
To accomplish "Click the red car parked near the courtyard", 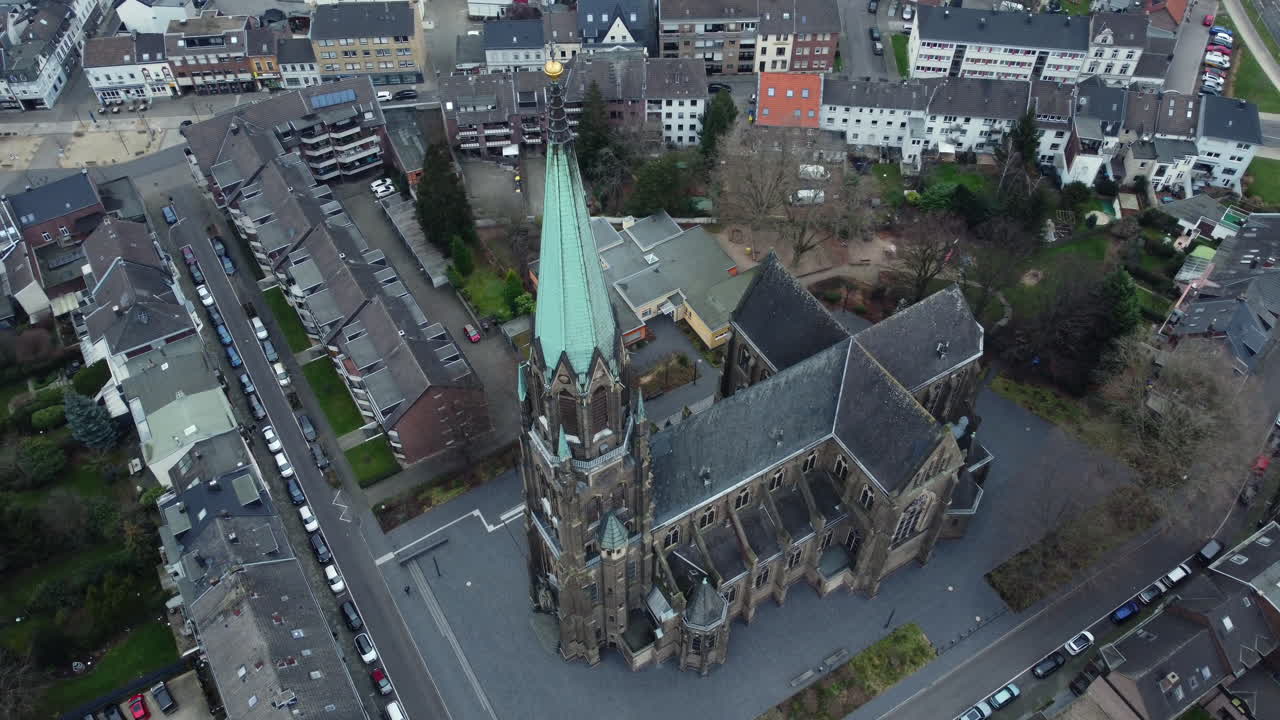I will [472, 335].
